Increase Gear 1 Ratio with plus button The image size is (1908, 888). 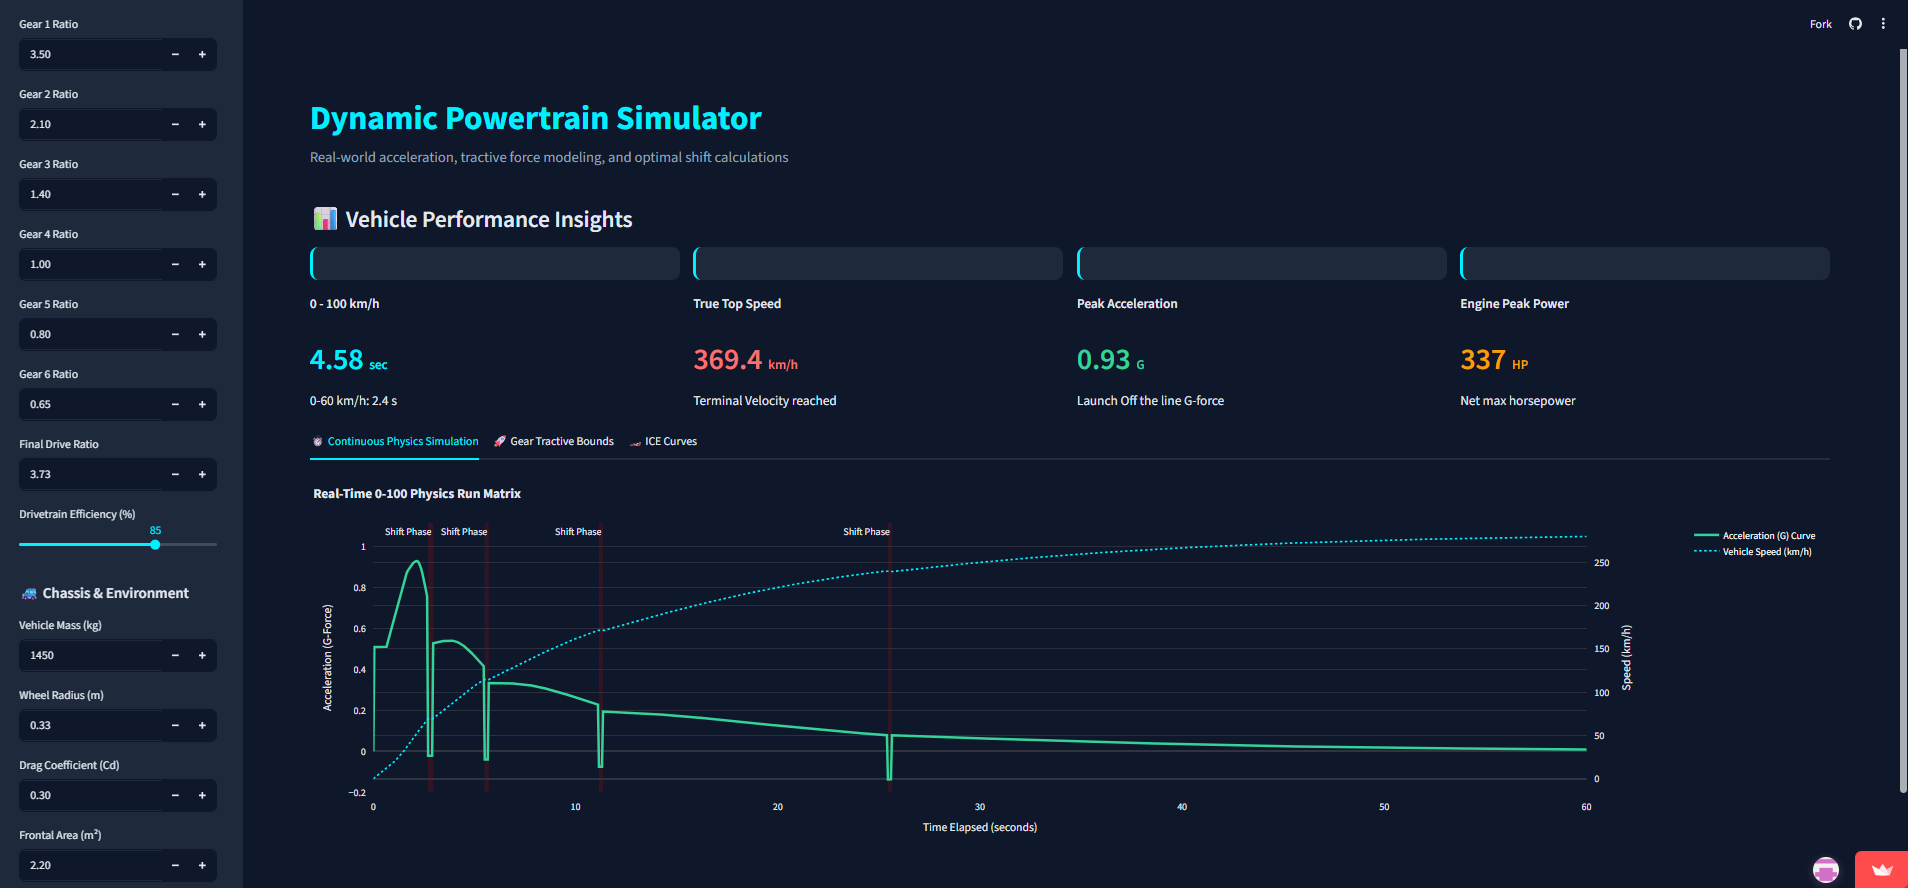[x=202, y=54]
